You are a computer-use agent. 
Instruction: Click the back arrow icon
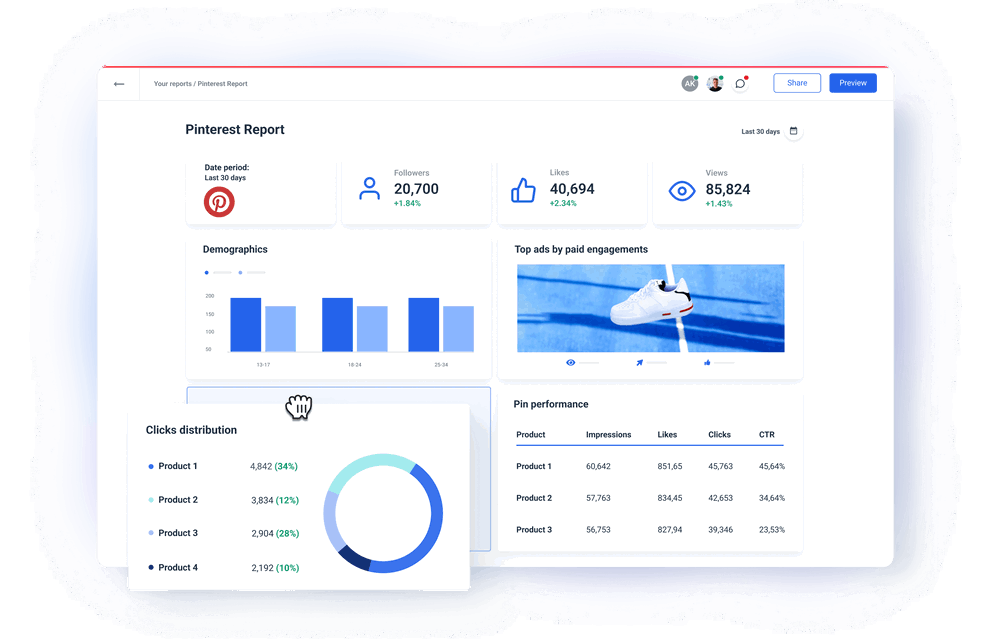(119, 84)
